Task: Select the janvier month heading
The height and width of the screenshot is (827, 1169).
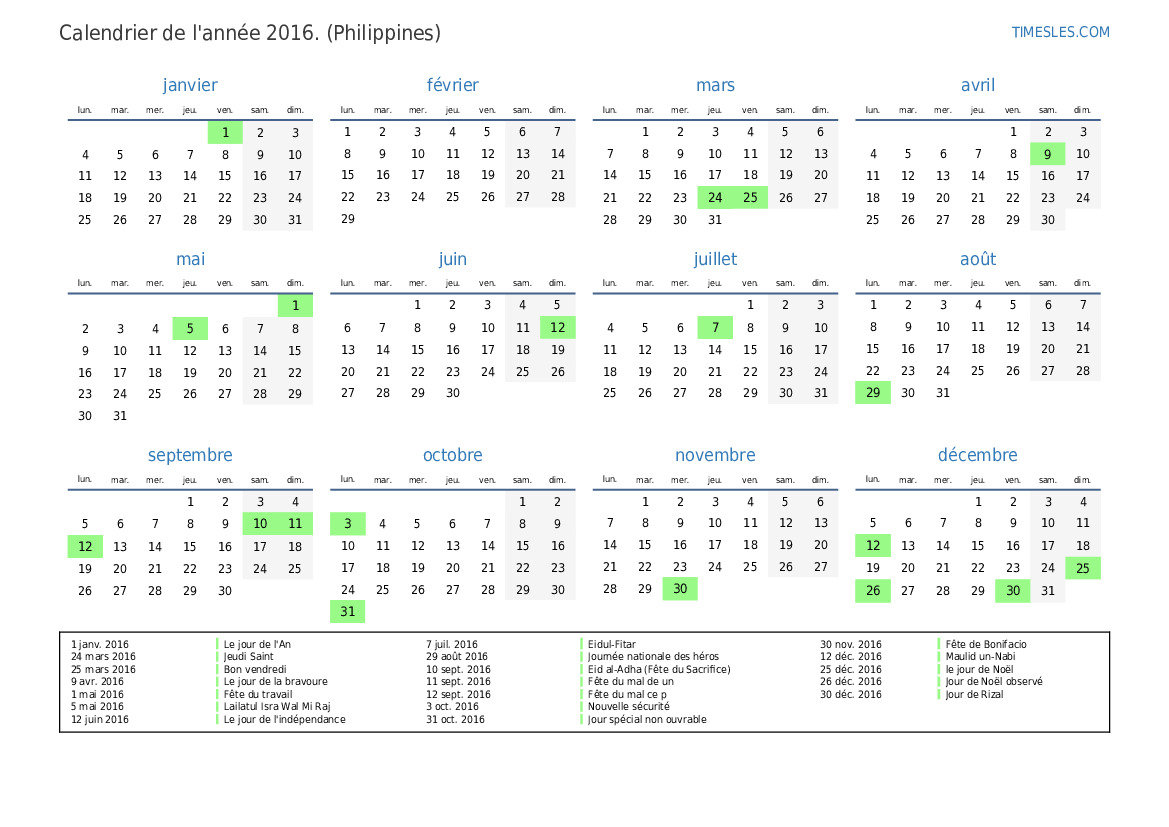Action: pyautogui.click(x=190, y=85)
